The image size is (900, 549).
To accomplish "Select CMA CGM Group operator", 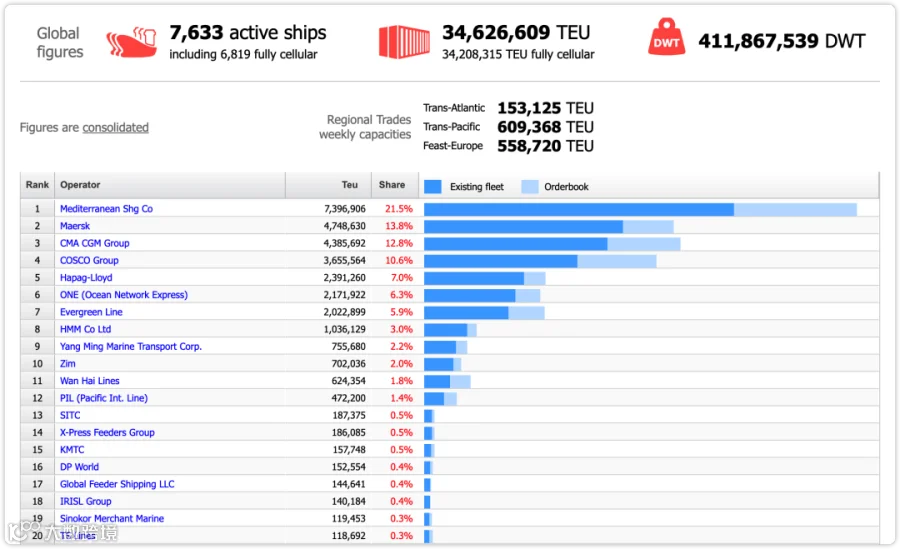I will [x=95, y=243].
